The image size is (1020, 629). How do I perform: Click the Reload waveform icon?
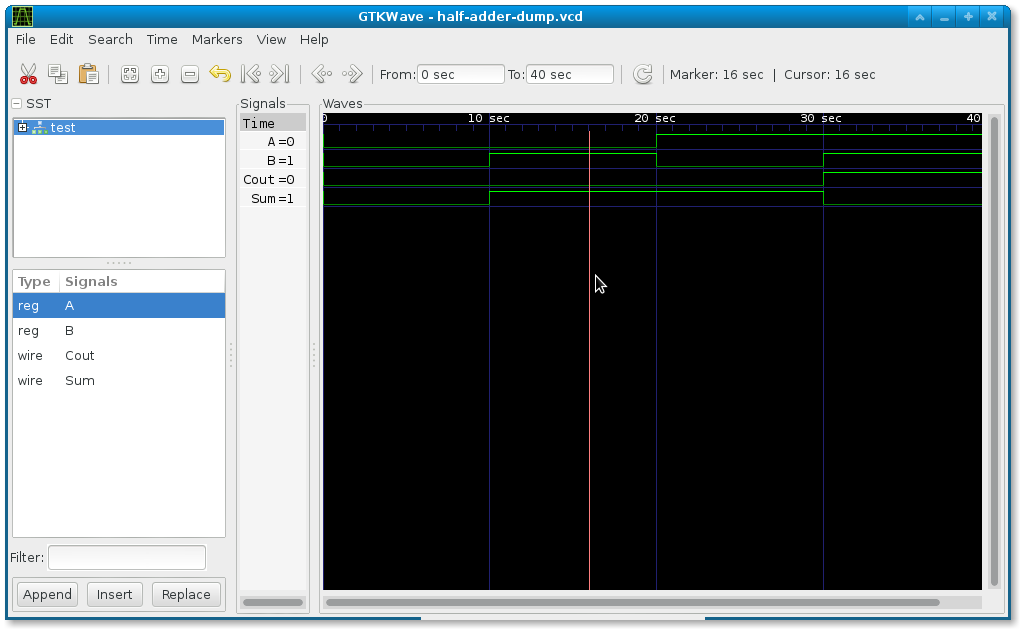click(643, 74)
